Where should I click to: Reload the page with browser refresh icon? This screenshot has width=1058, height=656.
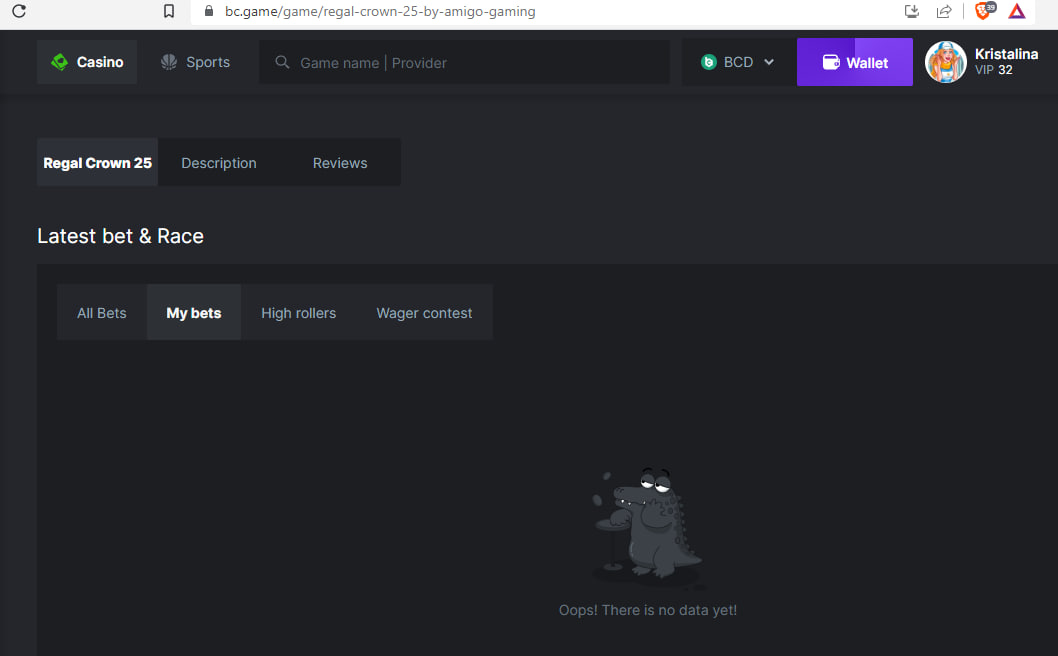pos(19,12)
